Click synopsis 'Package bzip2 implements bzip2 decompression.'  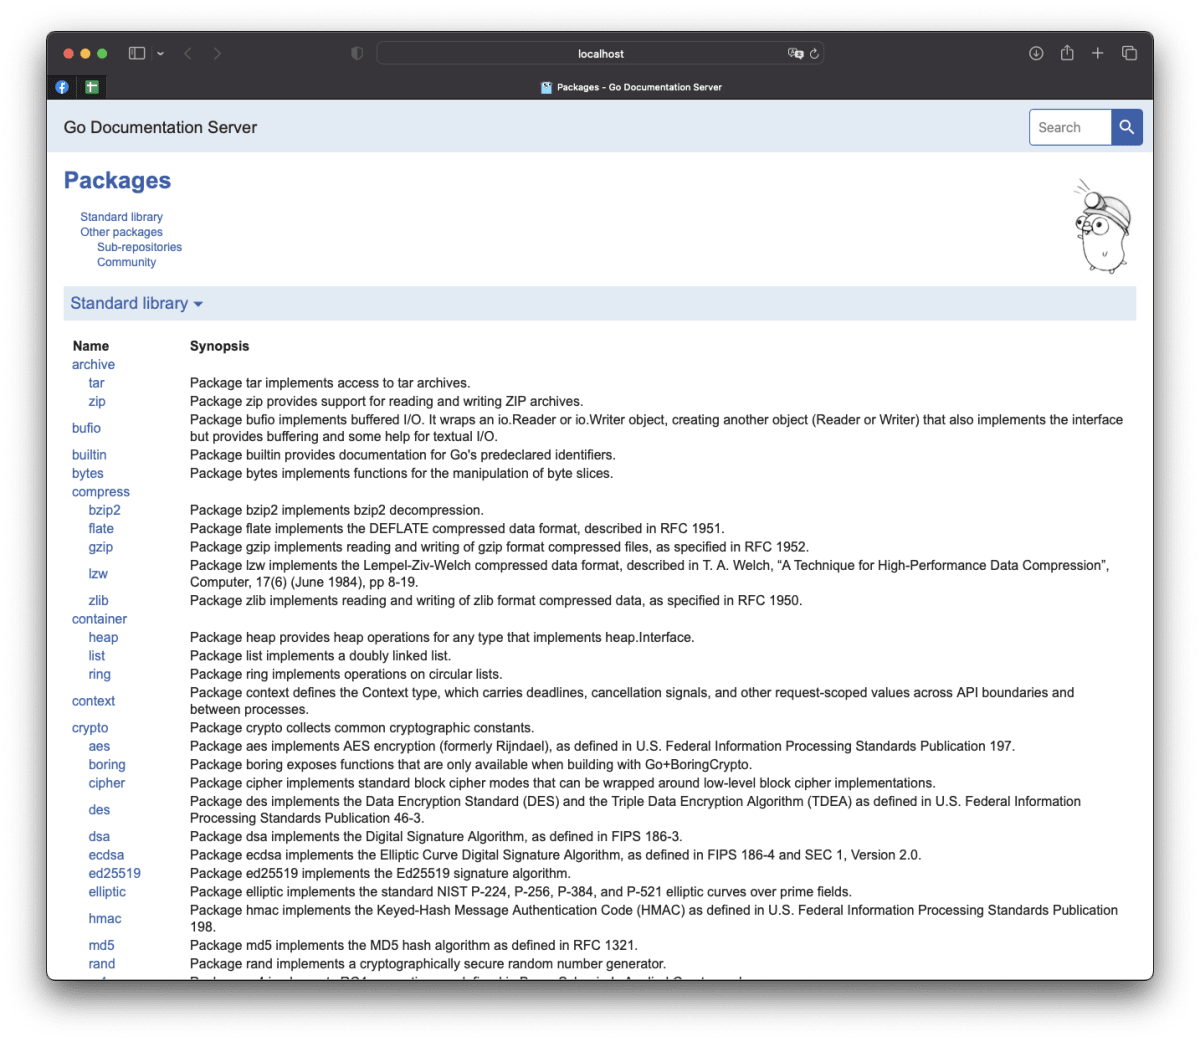pos(337,510)
